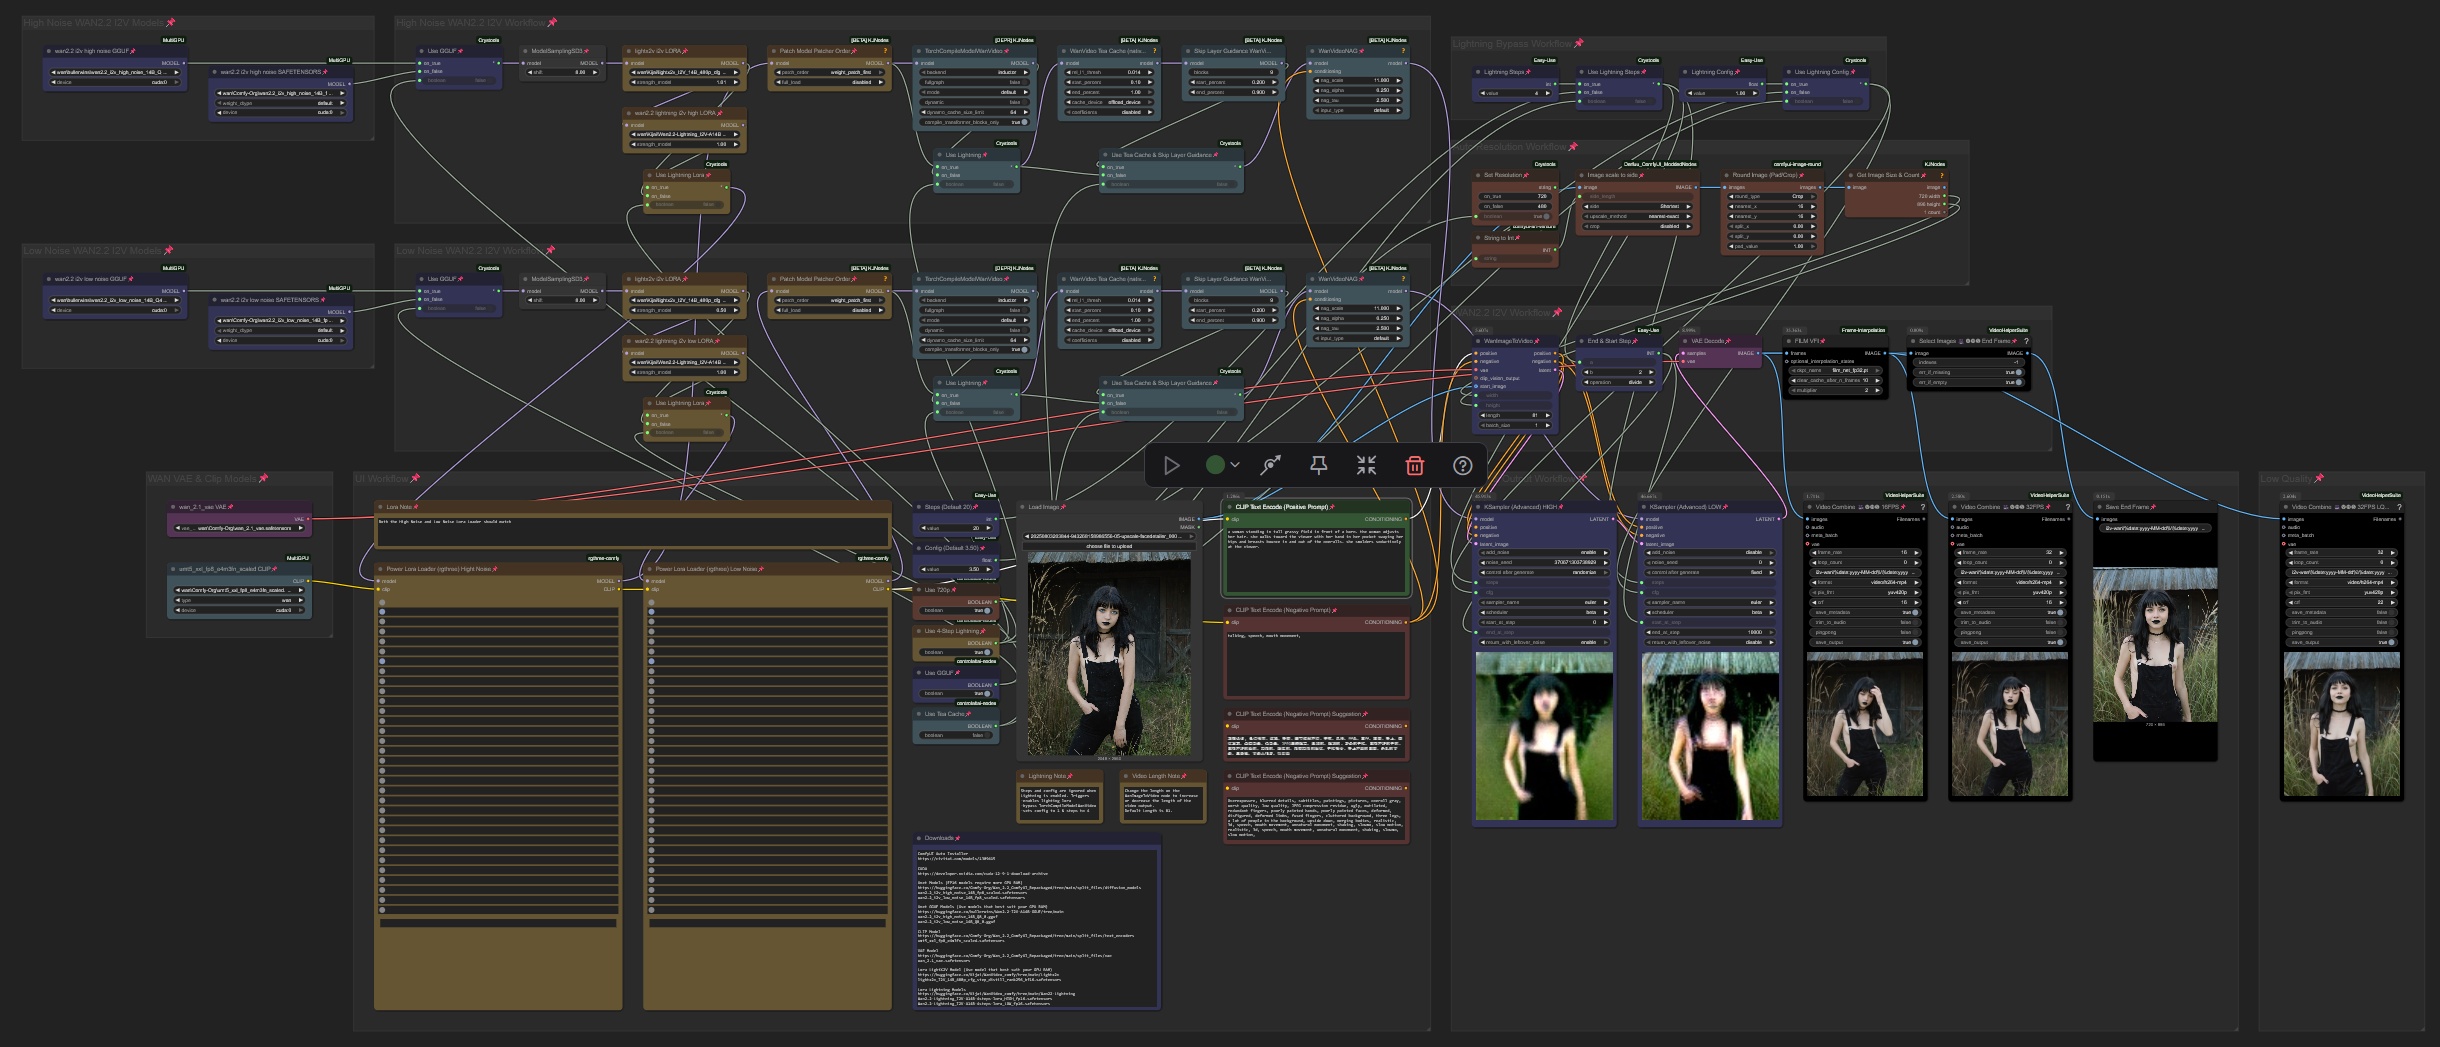Collapse CLIP Text Encode (Negative Prompt) via its title dot
This screenshot has height=1047, width=2440.
[x=1230, y=610]
